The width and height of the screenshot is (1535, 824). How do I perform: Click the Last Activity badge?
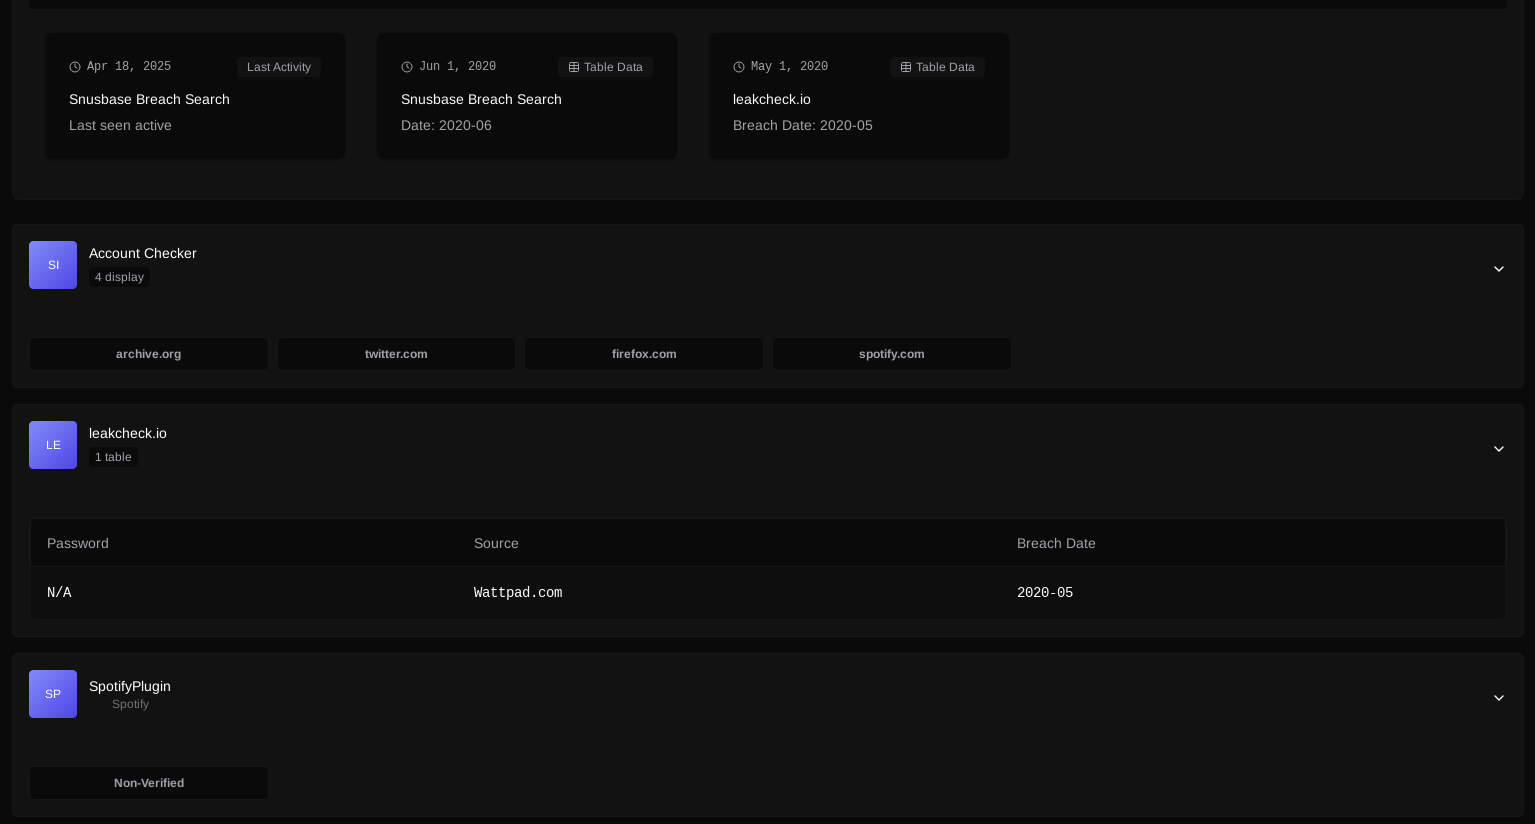279,67
